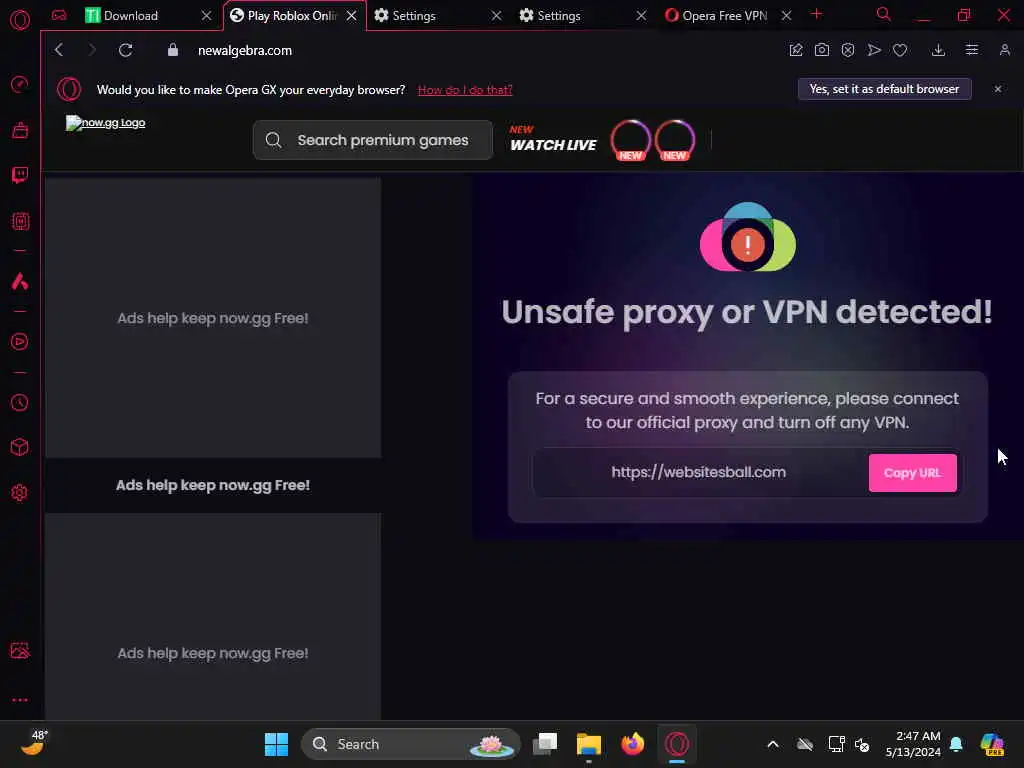Bookmark page with heart icon

900,50
